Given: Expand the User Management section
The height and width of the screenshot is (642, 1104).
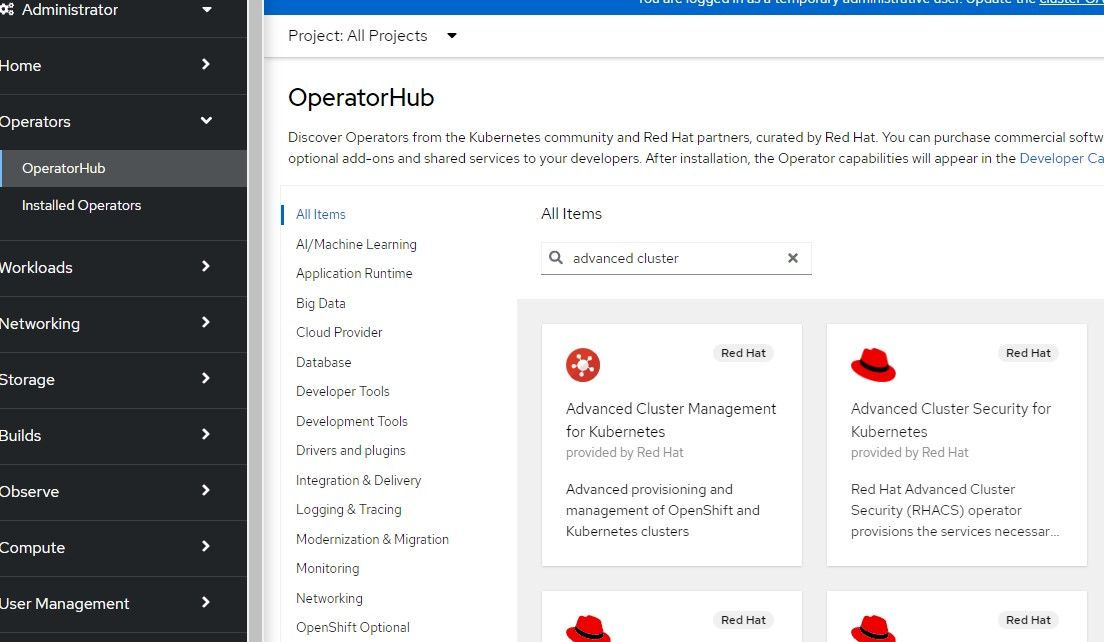Looking at the screenshot, I should point(123,603).
